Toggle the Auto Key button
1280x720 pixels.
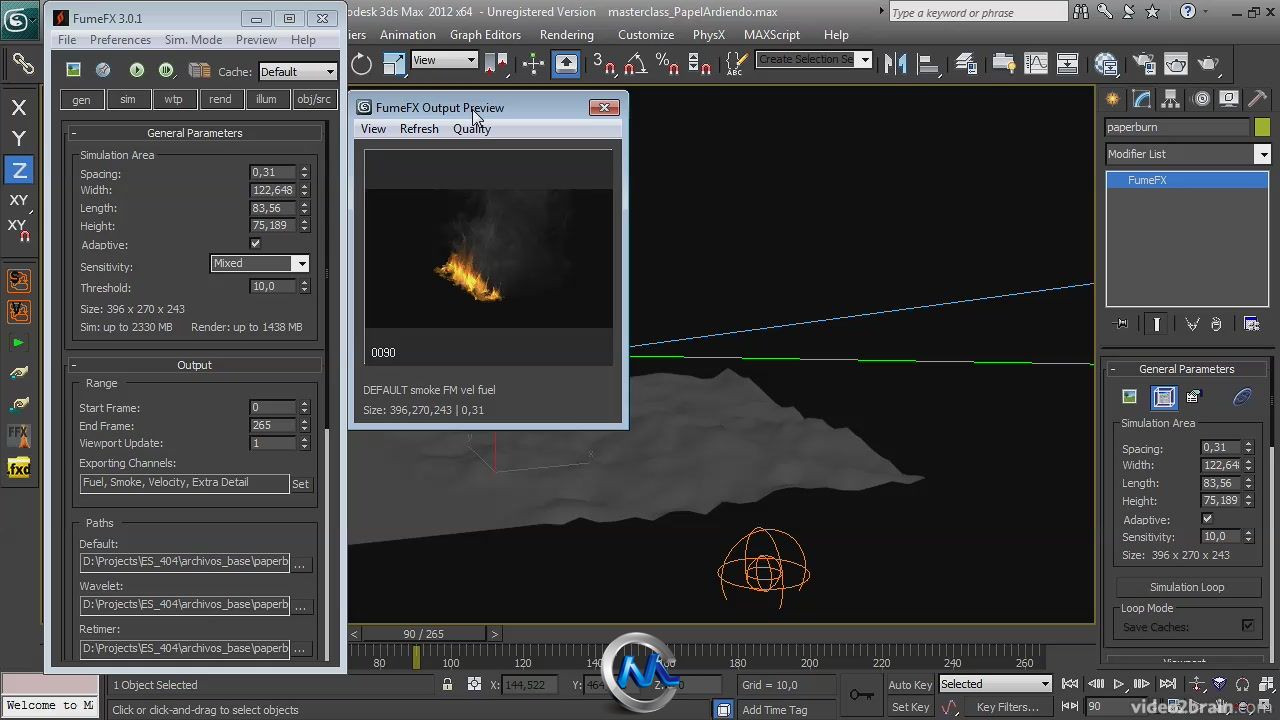(x=909, y=685)
